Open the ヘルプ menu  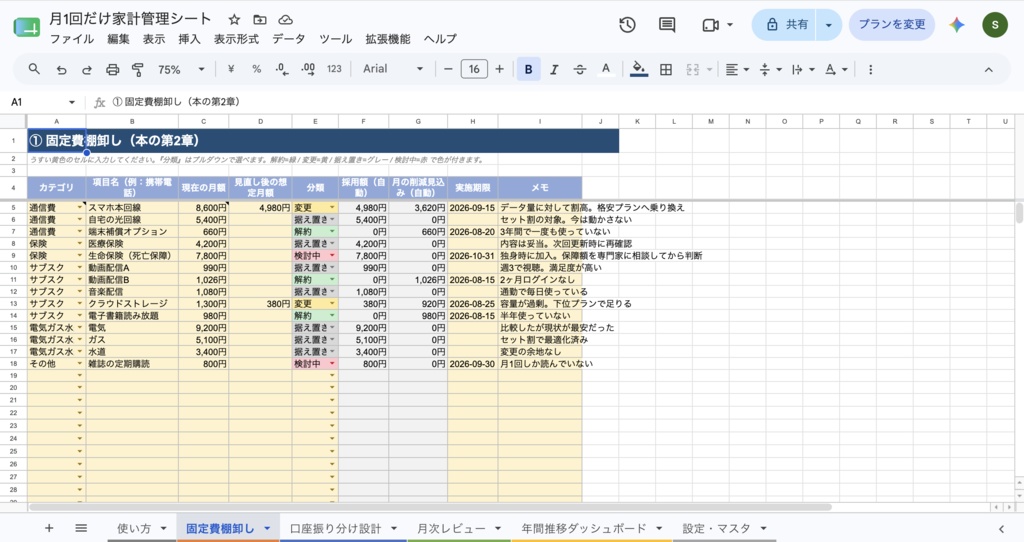pyautogui.click(x=440, y=39)
